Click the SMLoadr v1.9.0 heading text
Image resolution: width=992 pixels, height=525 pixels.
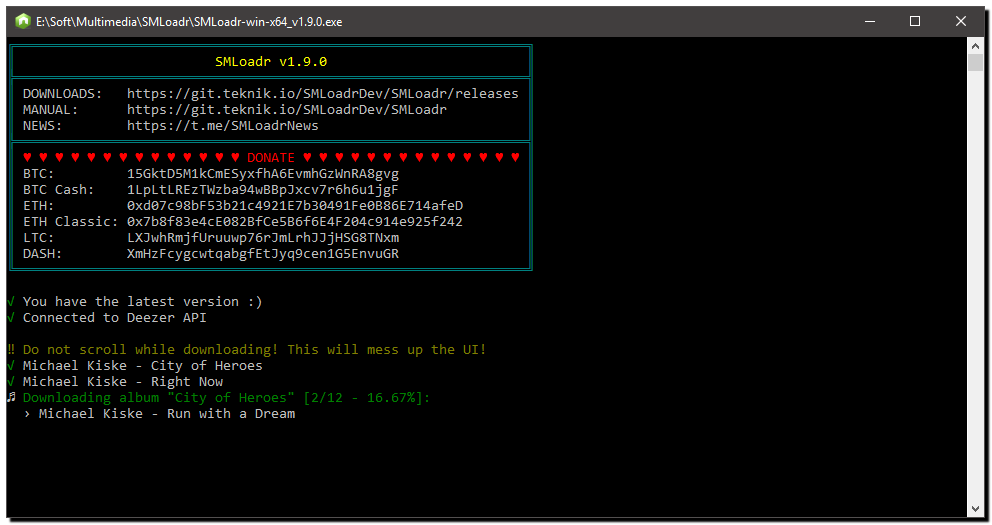(x=271, y=62)
